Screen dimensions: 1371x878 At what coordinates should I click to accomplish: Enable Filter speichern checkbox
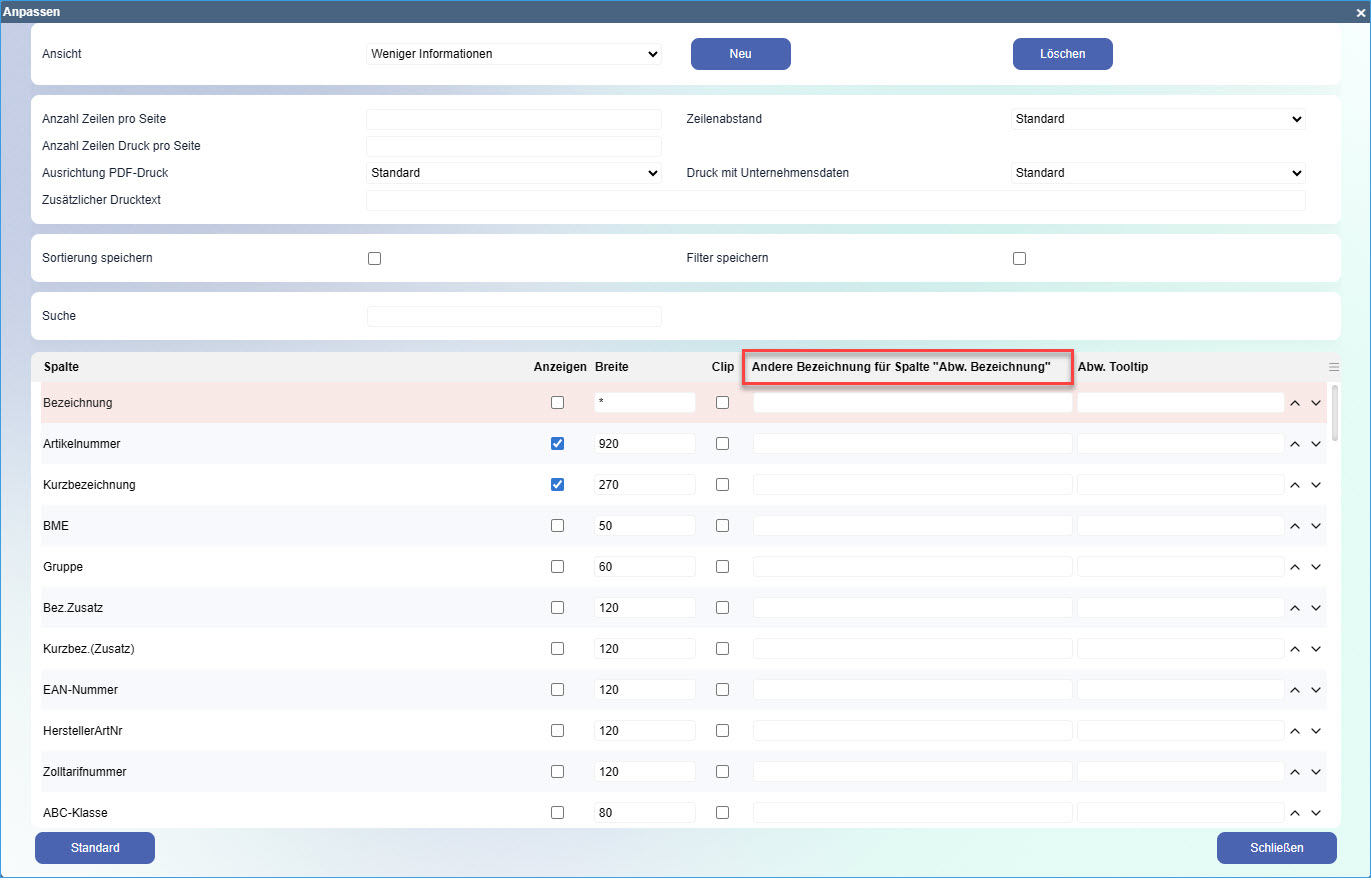(x=1019, y=258)
